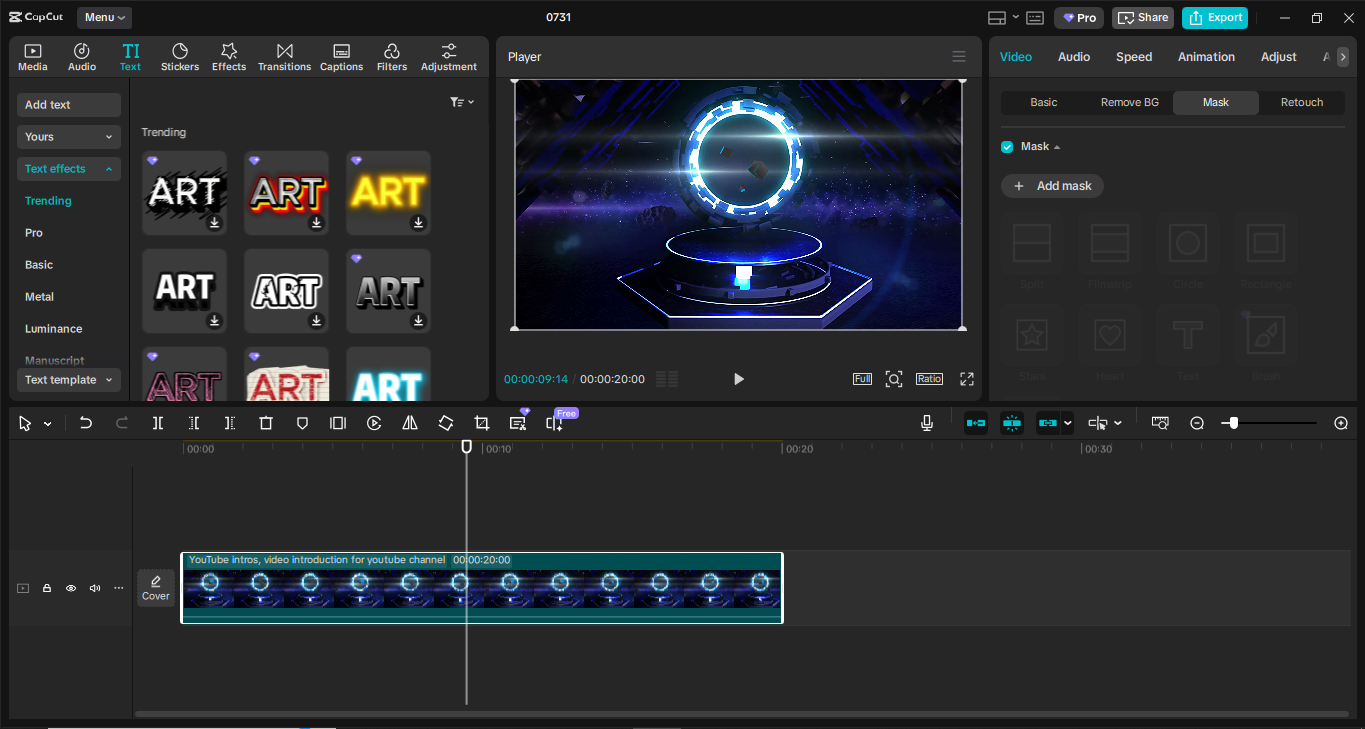Open the Menu dropdown at top left
The height and width of the screenshot is (729, 1365).
pyautogui.click(x=104, y=17)
